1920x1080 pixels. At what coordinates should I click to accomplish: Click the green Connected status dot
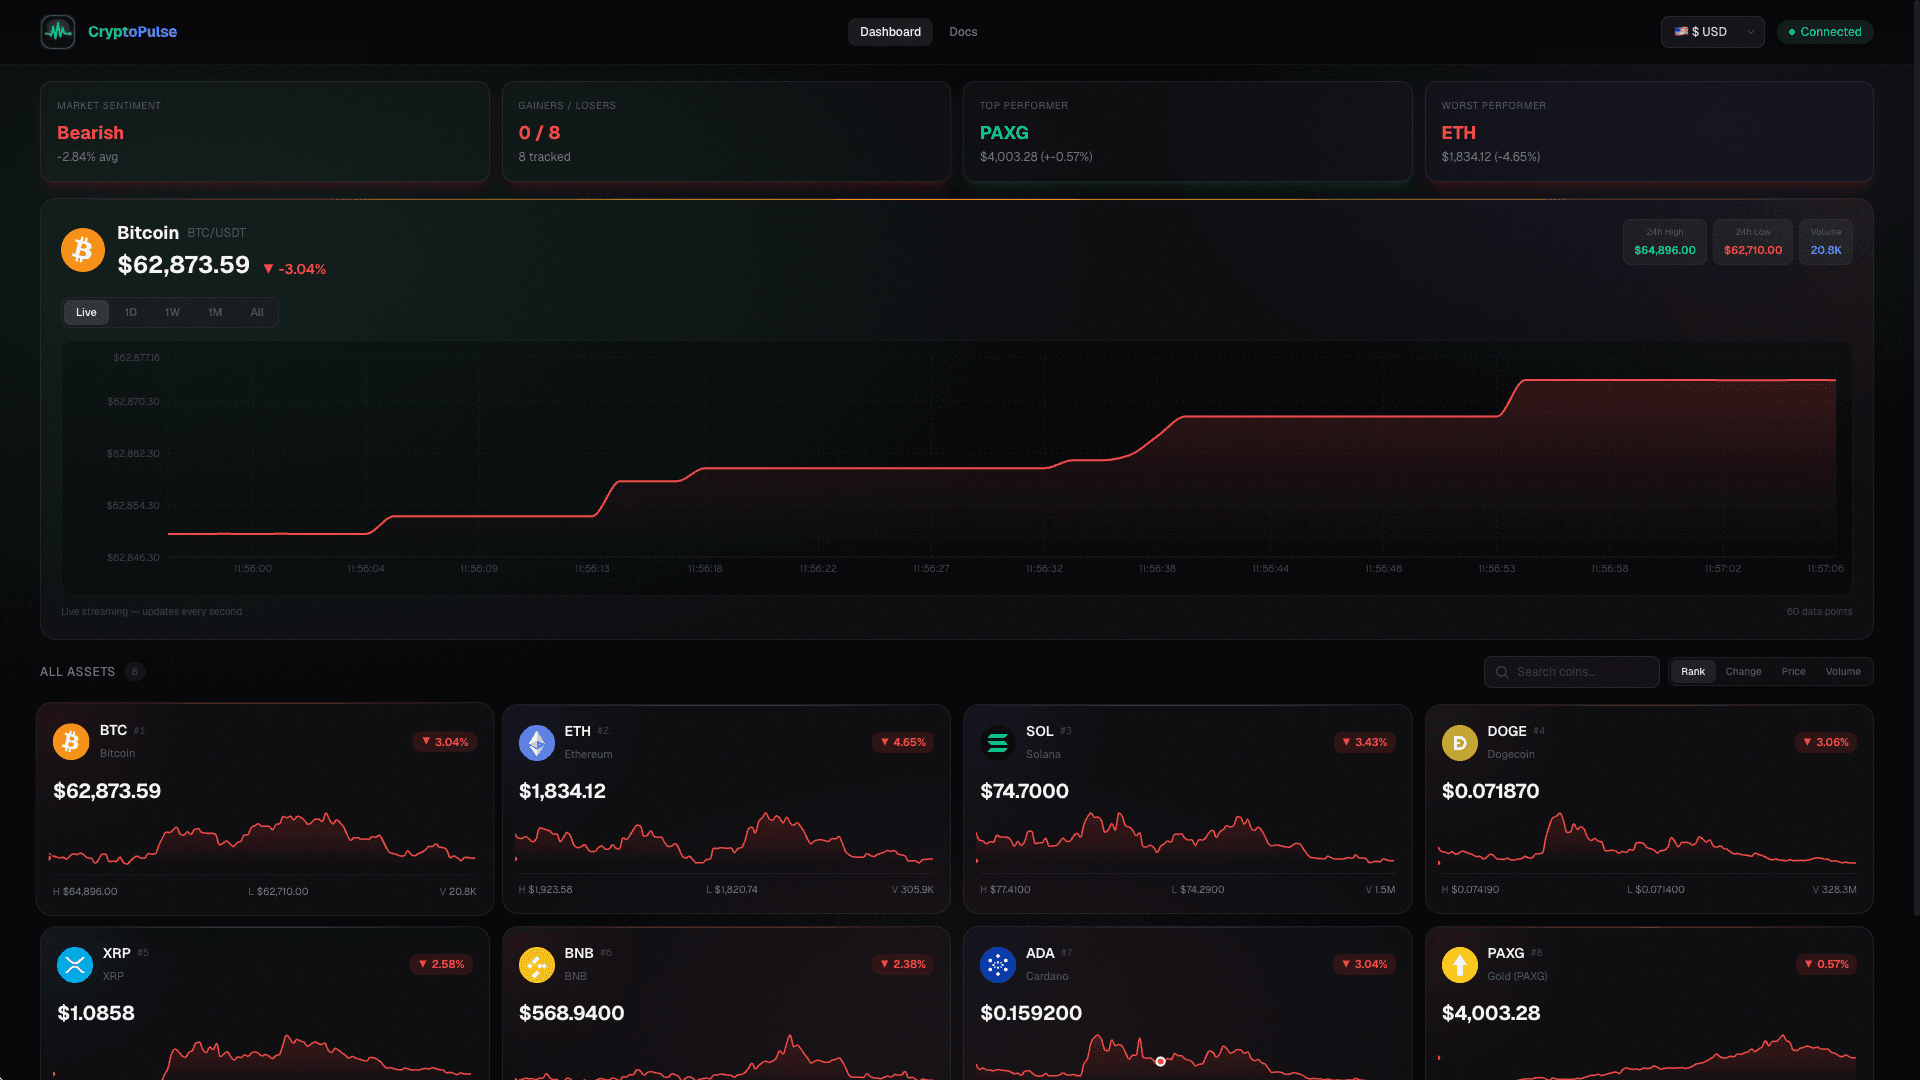click(x=1792, y=32)
